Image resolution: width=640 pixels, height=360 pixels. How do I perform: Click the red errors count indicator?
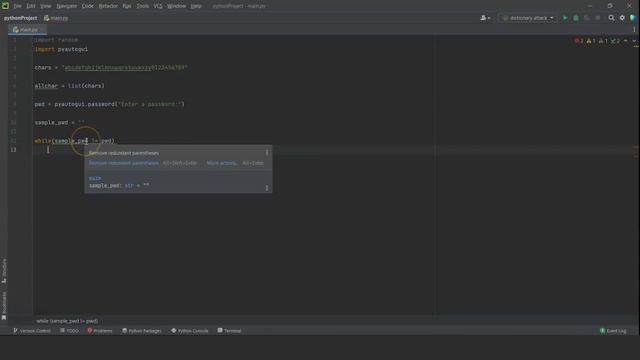point(579,41)
